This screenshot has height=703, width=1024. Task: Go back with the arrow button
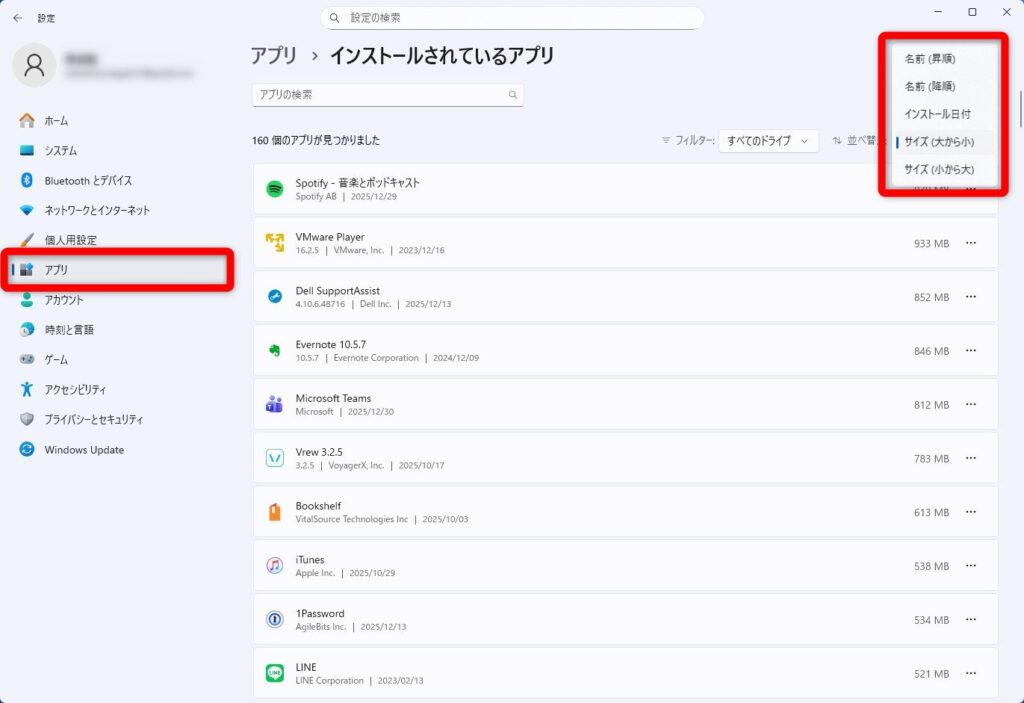click(x=17, y=18)
